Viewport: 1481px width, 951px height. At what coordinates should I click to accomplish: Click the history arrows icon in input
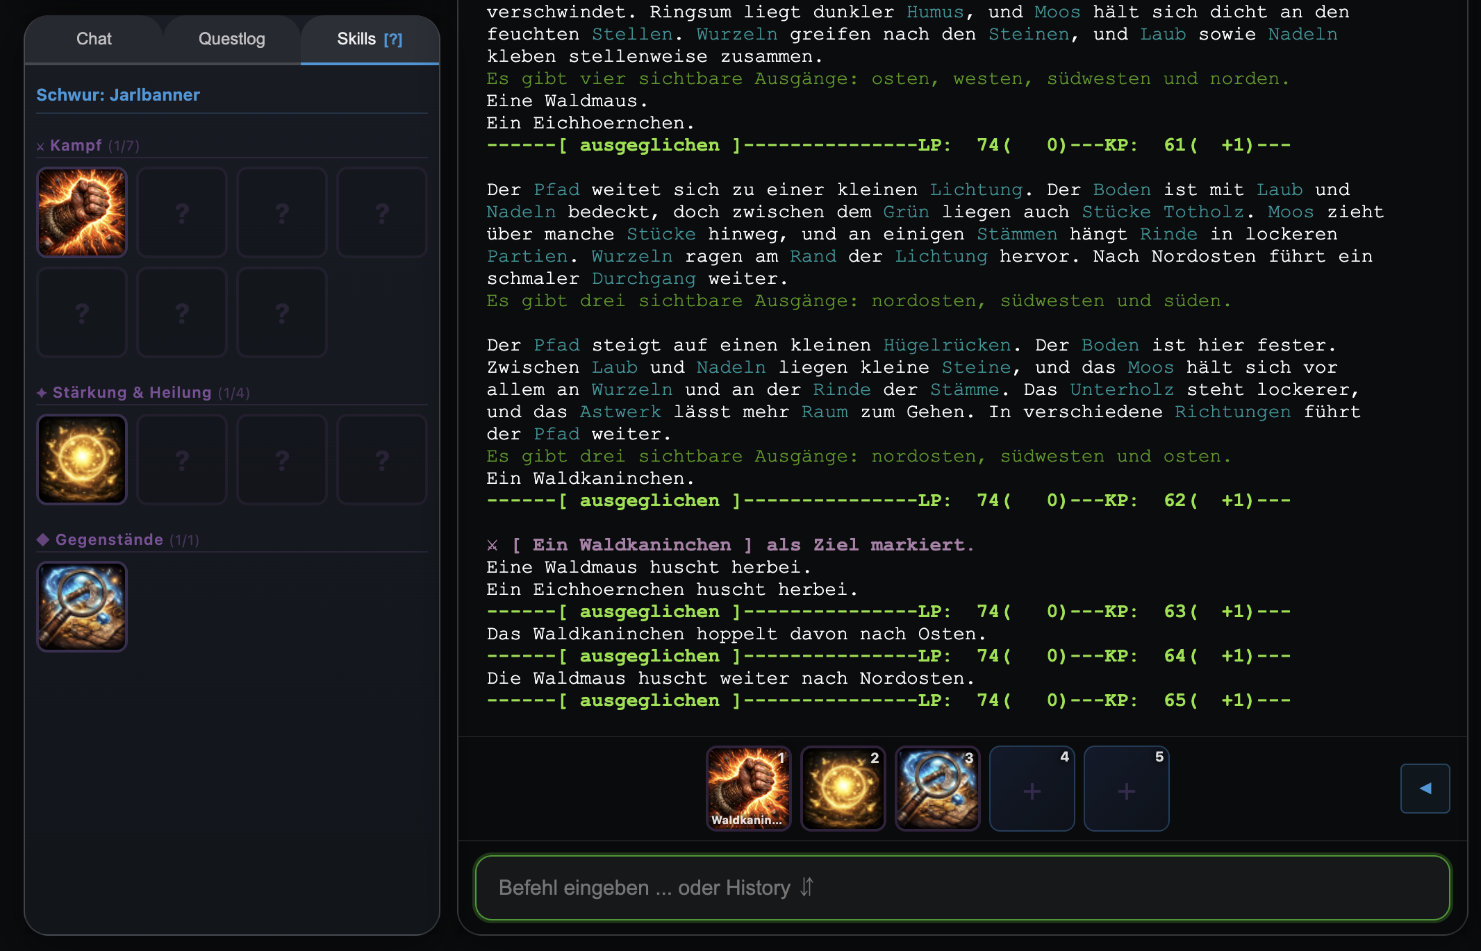pos(807,887)
